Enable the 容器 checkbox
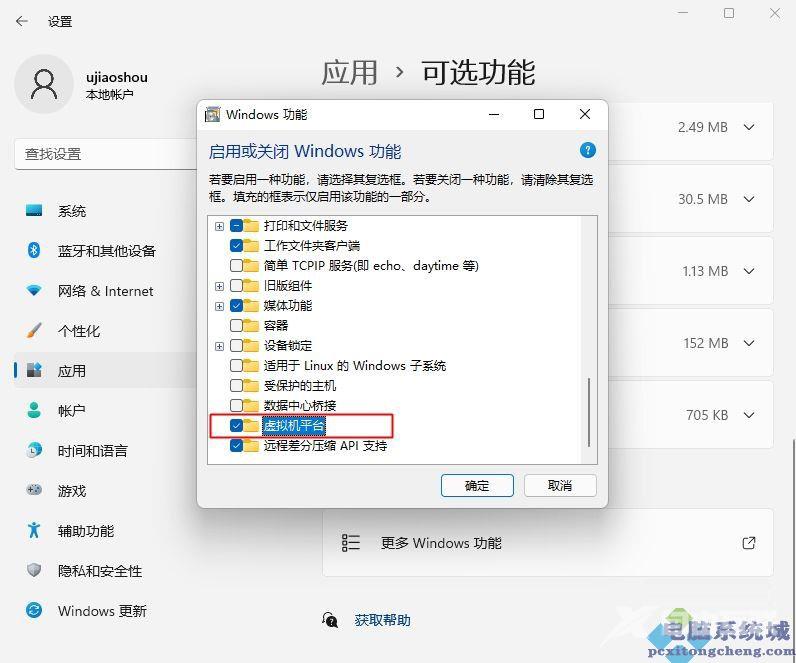The height and width of the screenshot is (663, 796). (236, 325)
